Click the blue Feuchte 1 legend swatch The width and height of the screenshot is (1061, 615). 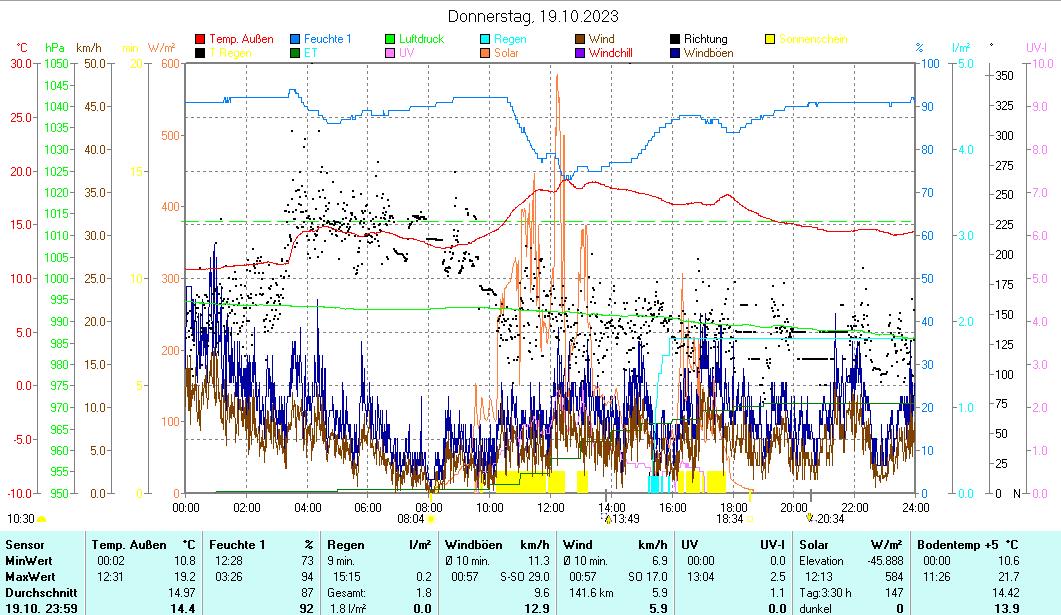tap(295, 39)
